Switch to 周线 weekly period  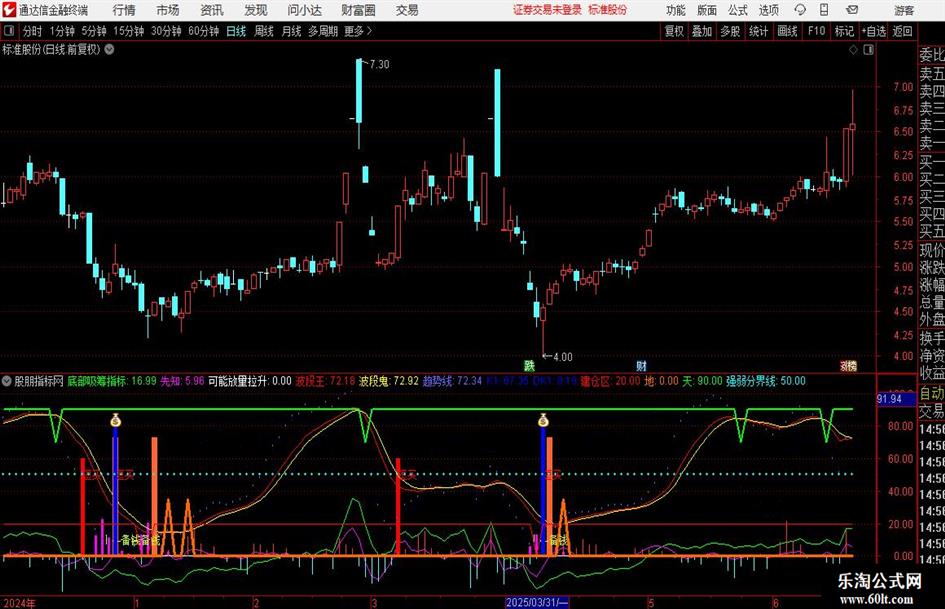pos(264,31)
